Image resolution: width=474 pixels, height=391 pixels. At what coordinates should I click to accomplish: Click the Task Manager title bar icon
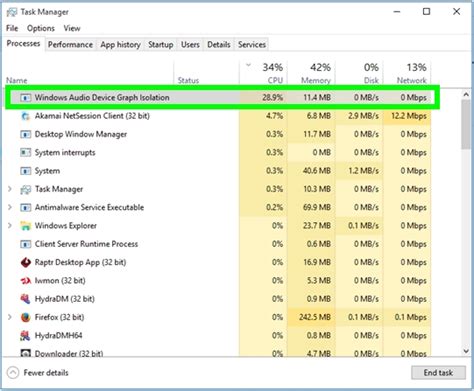click(12, 12)
